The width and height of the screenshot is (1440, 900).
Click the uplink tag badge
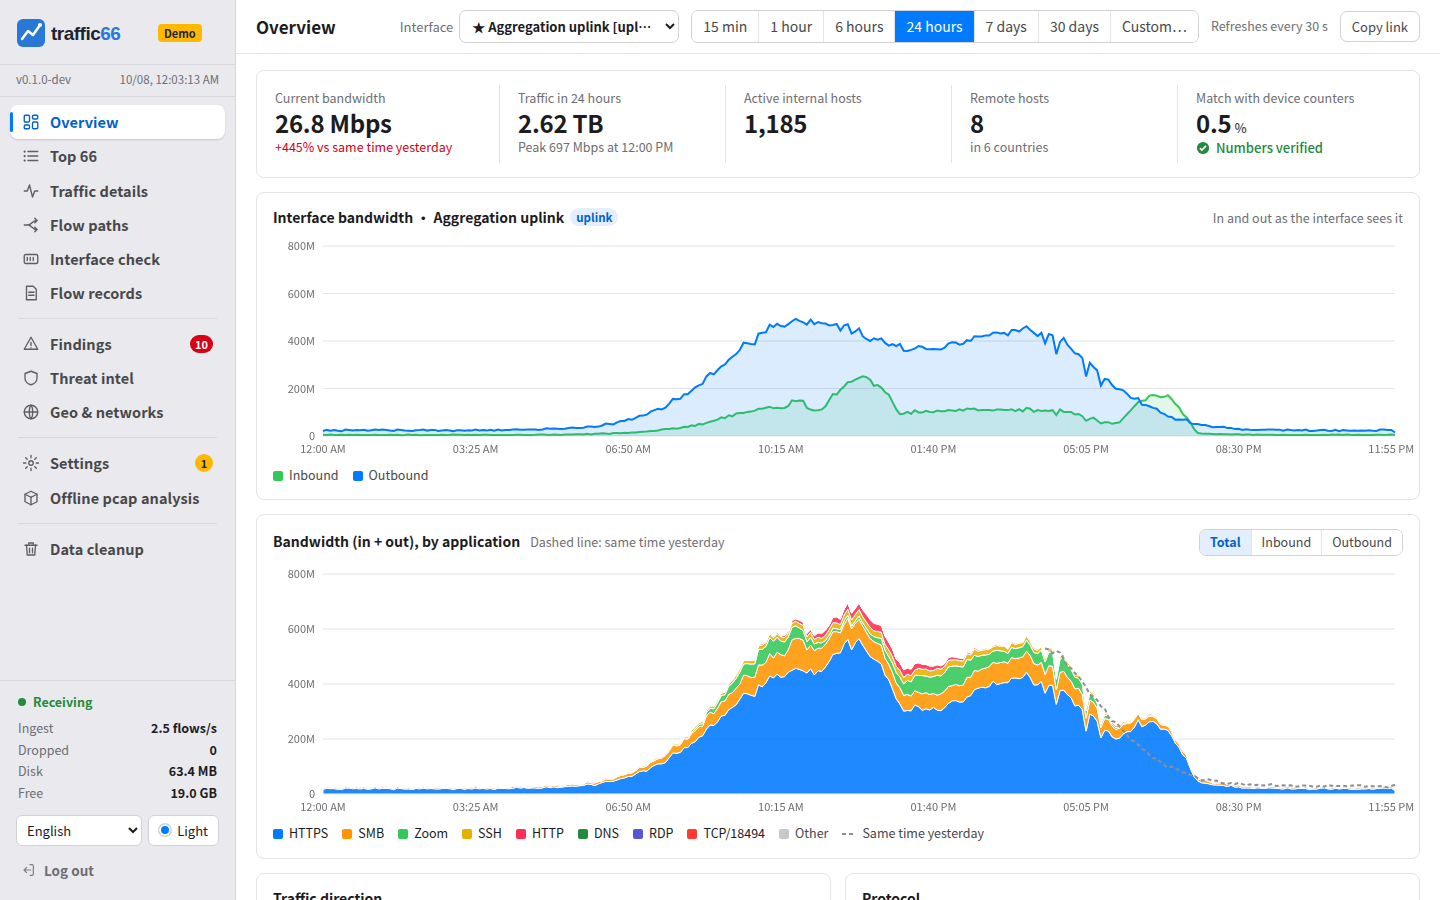pyautogui.click(x=594, y=218)
